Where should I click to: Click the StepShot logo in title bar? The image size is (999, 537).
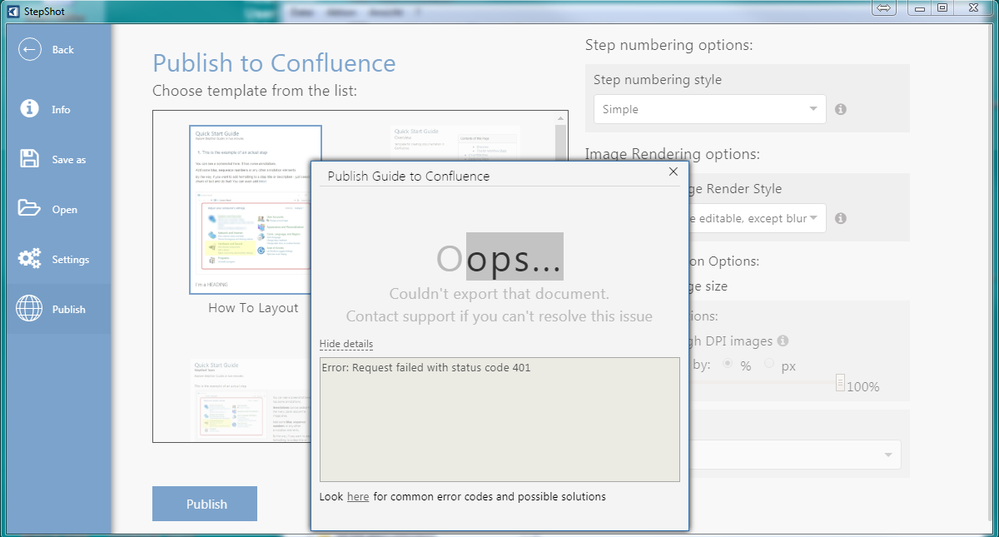13,11
